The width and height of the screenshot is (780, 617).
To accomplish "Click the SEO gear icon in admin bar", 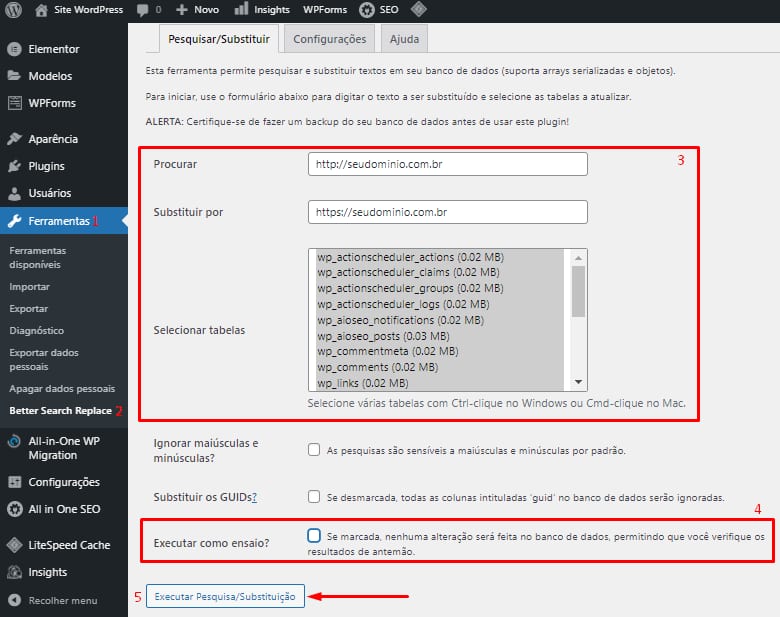I will (x=367, y=9).
